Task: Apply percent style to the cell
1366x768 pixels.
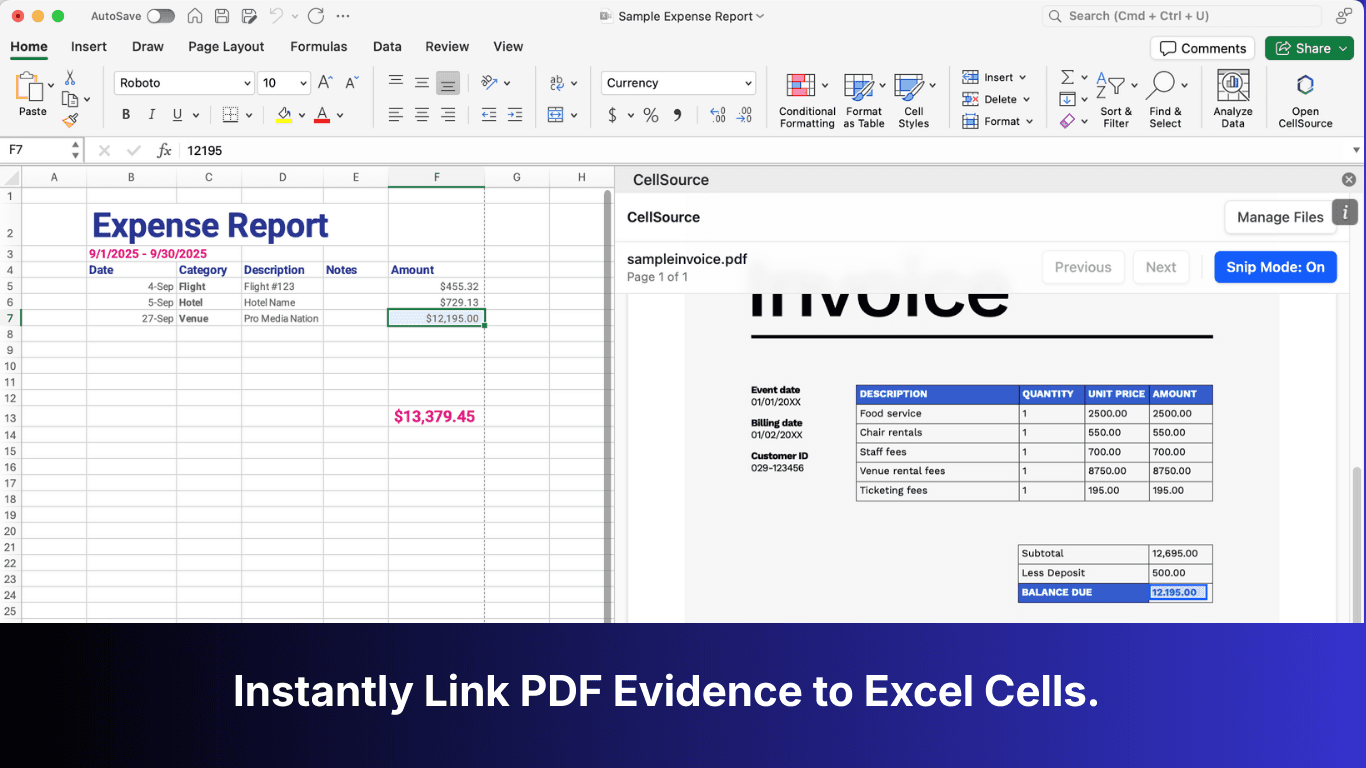Action: click(x=650, y=115)
